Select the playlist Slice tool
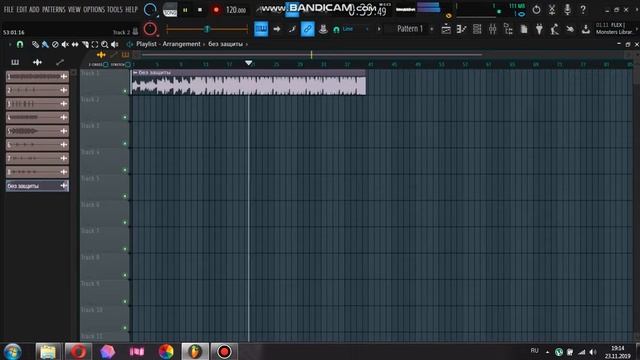 click(x=85, y=44)
